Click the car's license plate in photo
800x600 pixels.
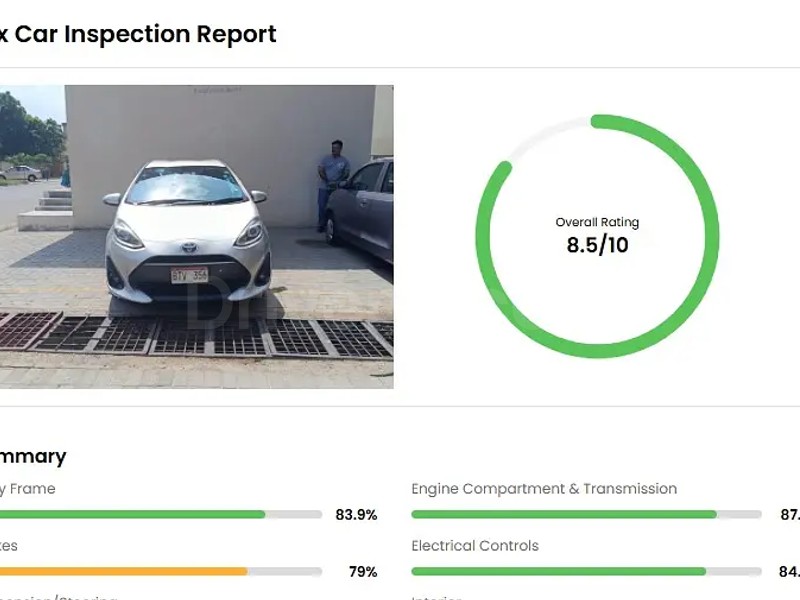click(x=189, y=275)
